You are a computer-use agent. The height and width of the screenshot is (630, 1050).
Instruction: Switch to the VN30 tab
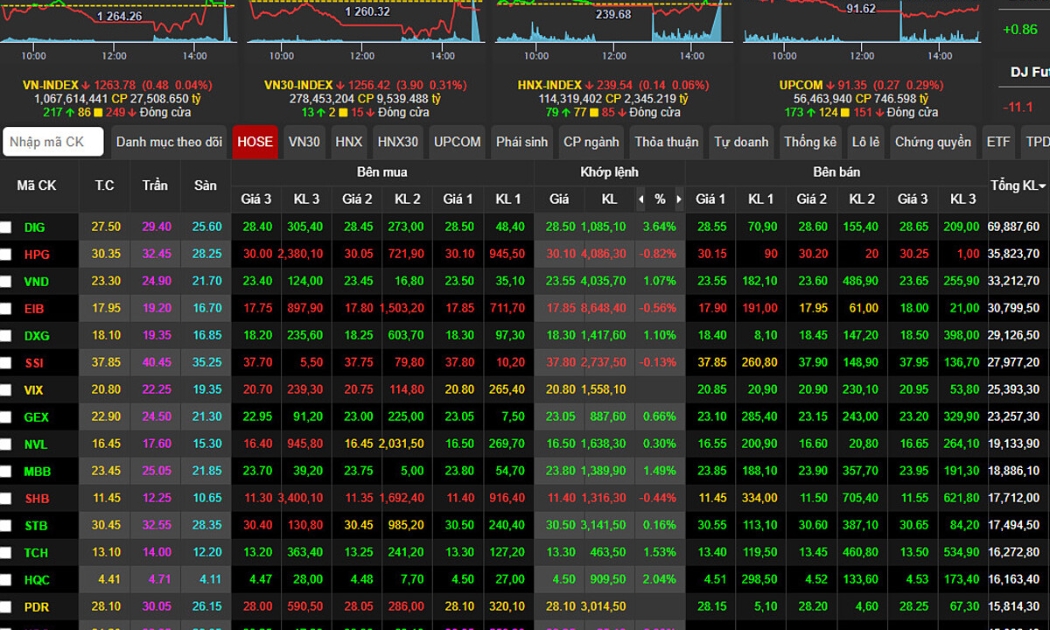(304, 142)
